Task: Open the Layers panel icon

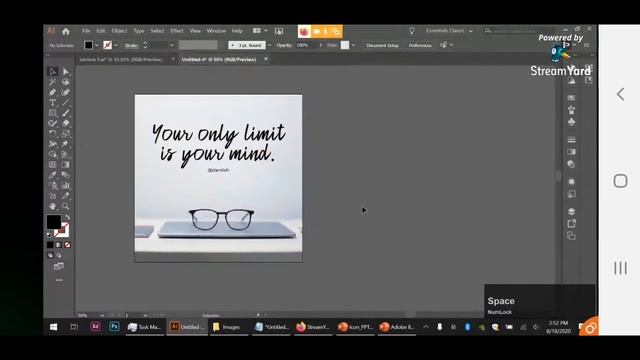Action: (x=571, y=211)
